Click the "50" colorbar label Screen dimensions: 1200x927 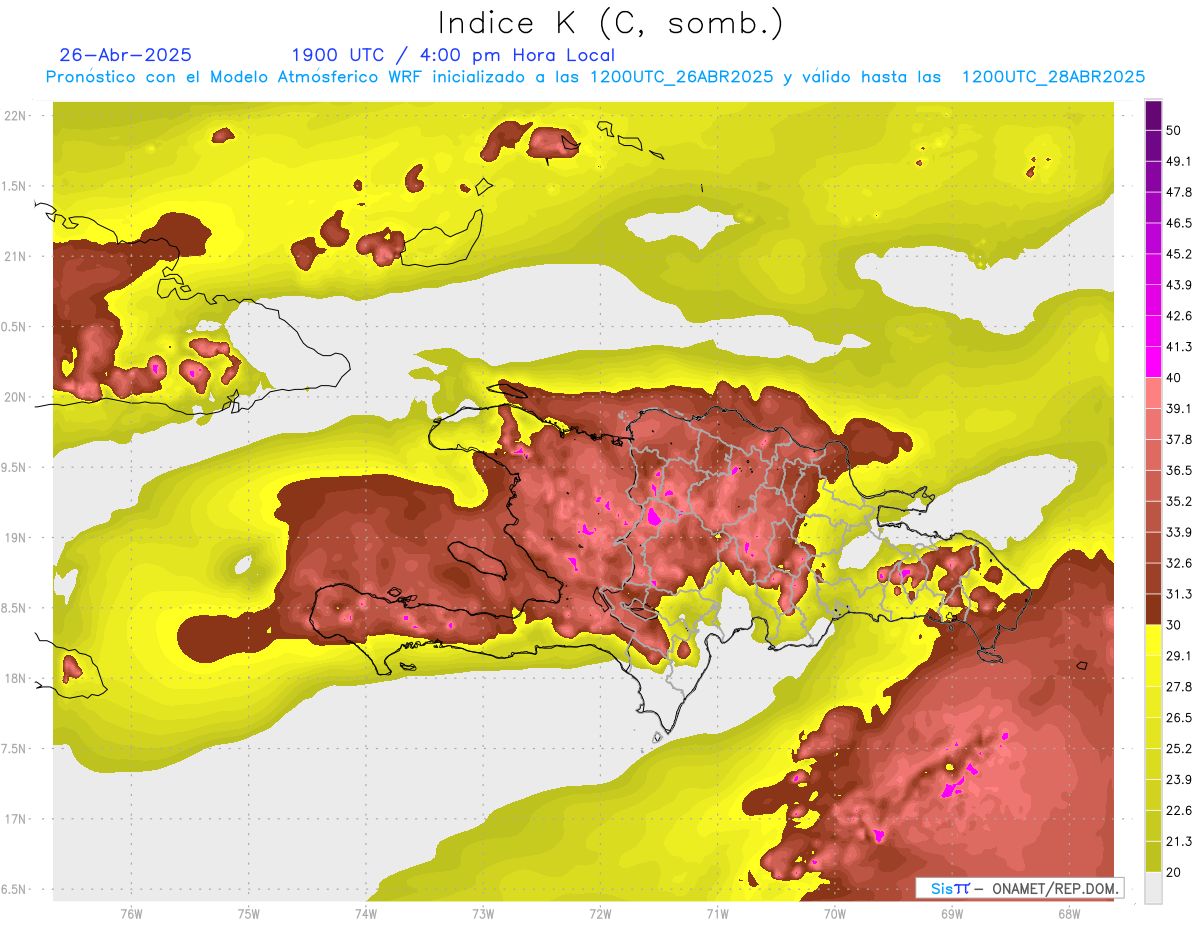(x=1173, y=130)
